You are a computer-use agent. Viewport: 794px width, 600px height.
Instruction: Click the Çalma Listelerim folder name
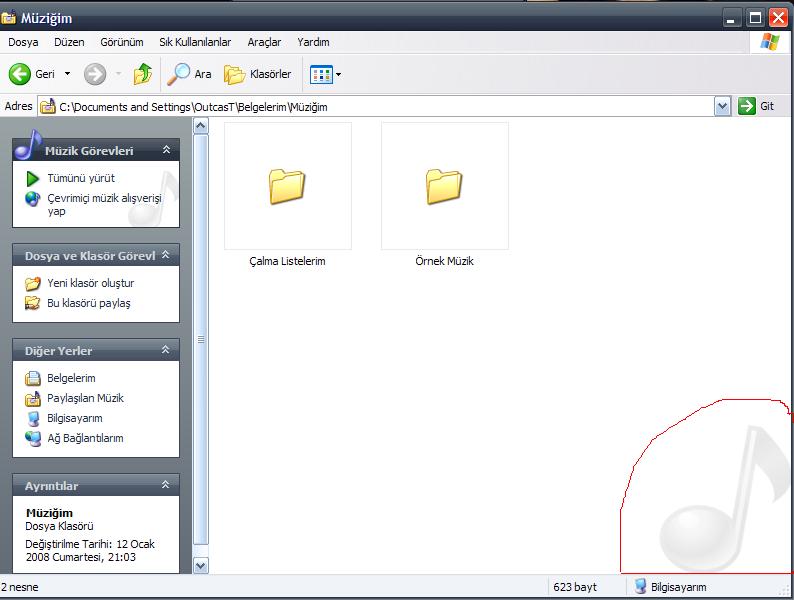[287, 261]
